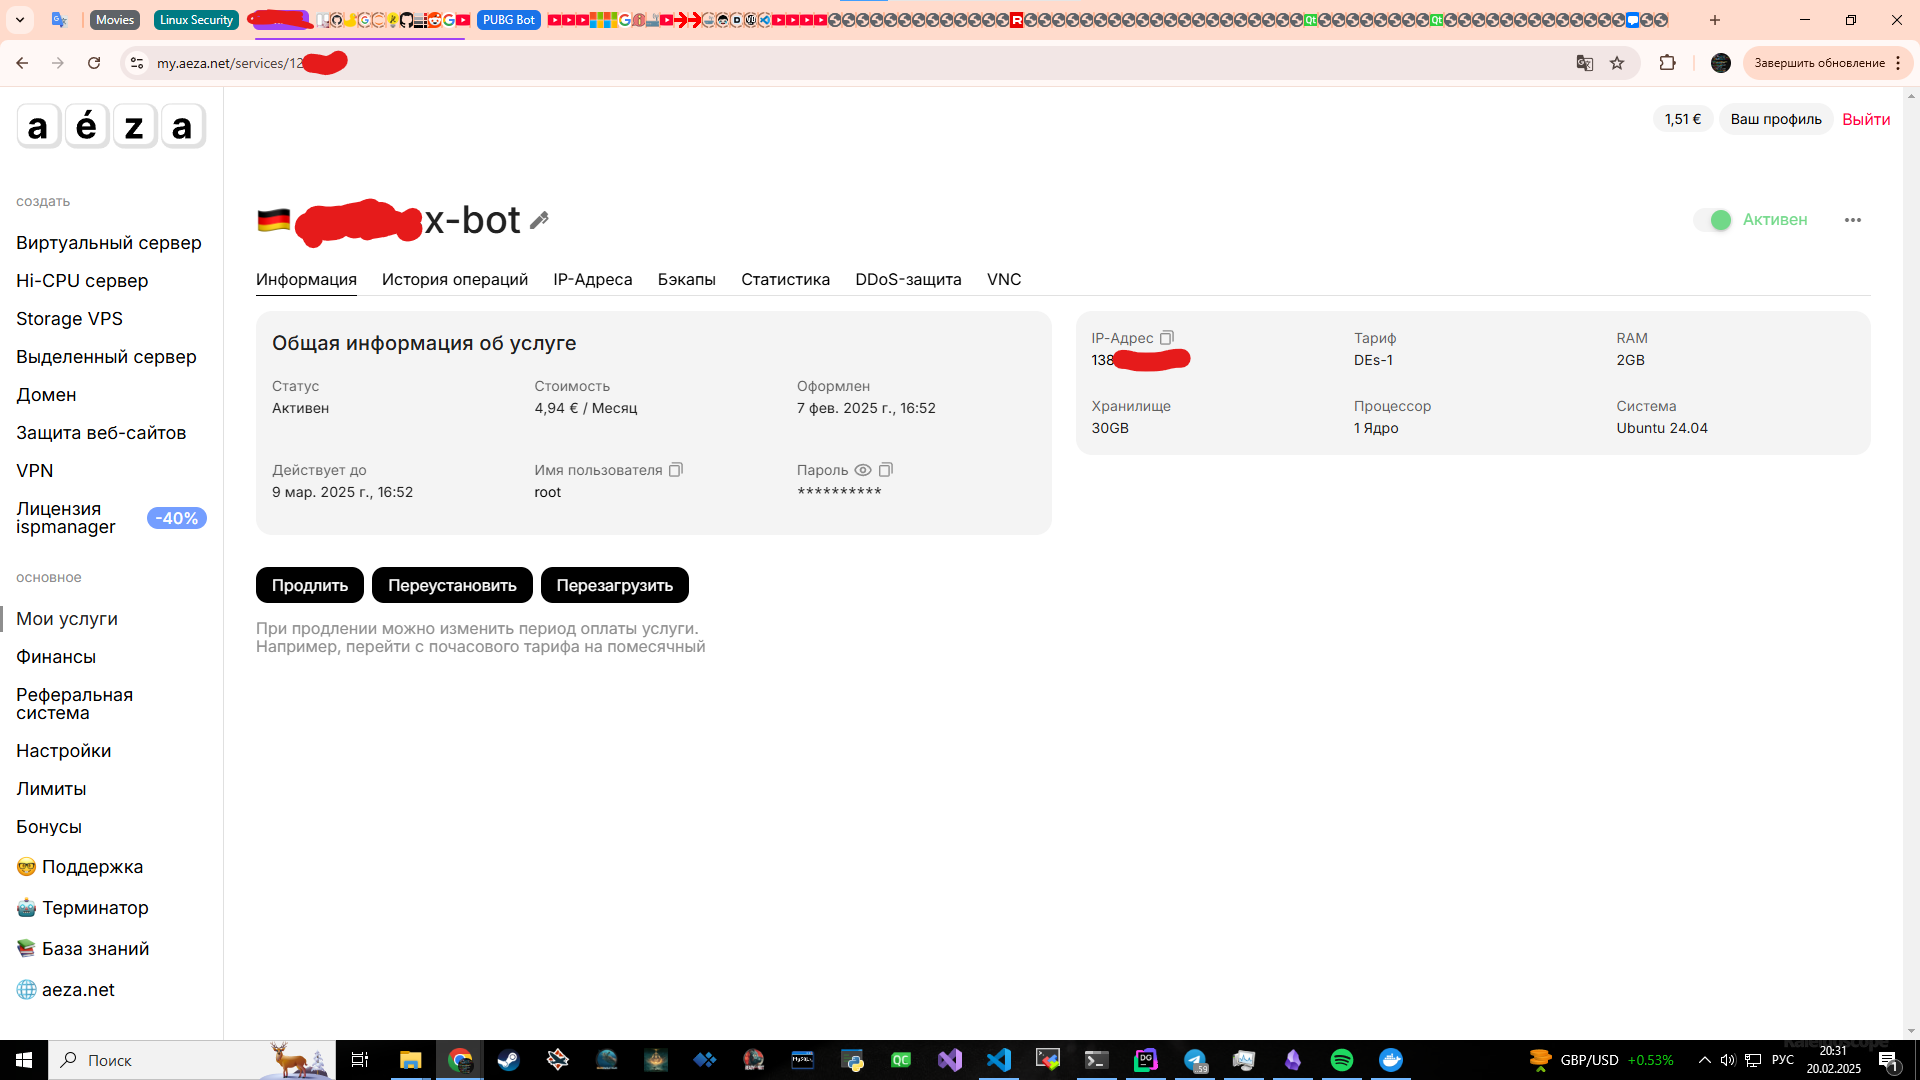The width and height of the screenshot is (1920, 1080).
Task: Copy the IP address with the copy icon
Action: tap(1166, 338)
